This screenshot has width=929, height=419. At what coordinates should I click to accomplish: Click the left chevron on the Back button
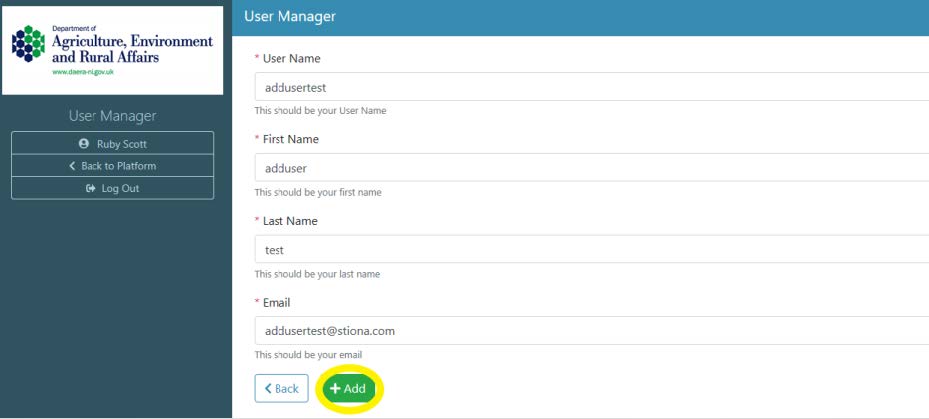(268, 389)
